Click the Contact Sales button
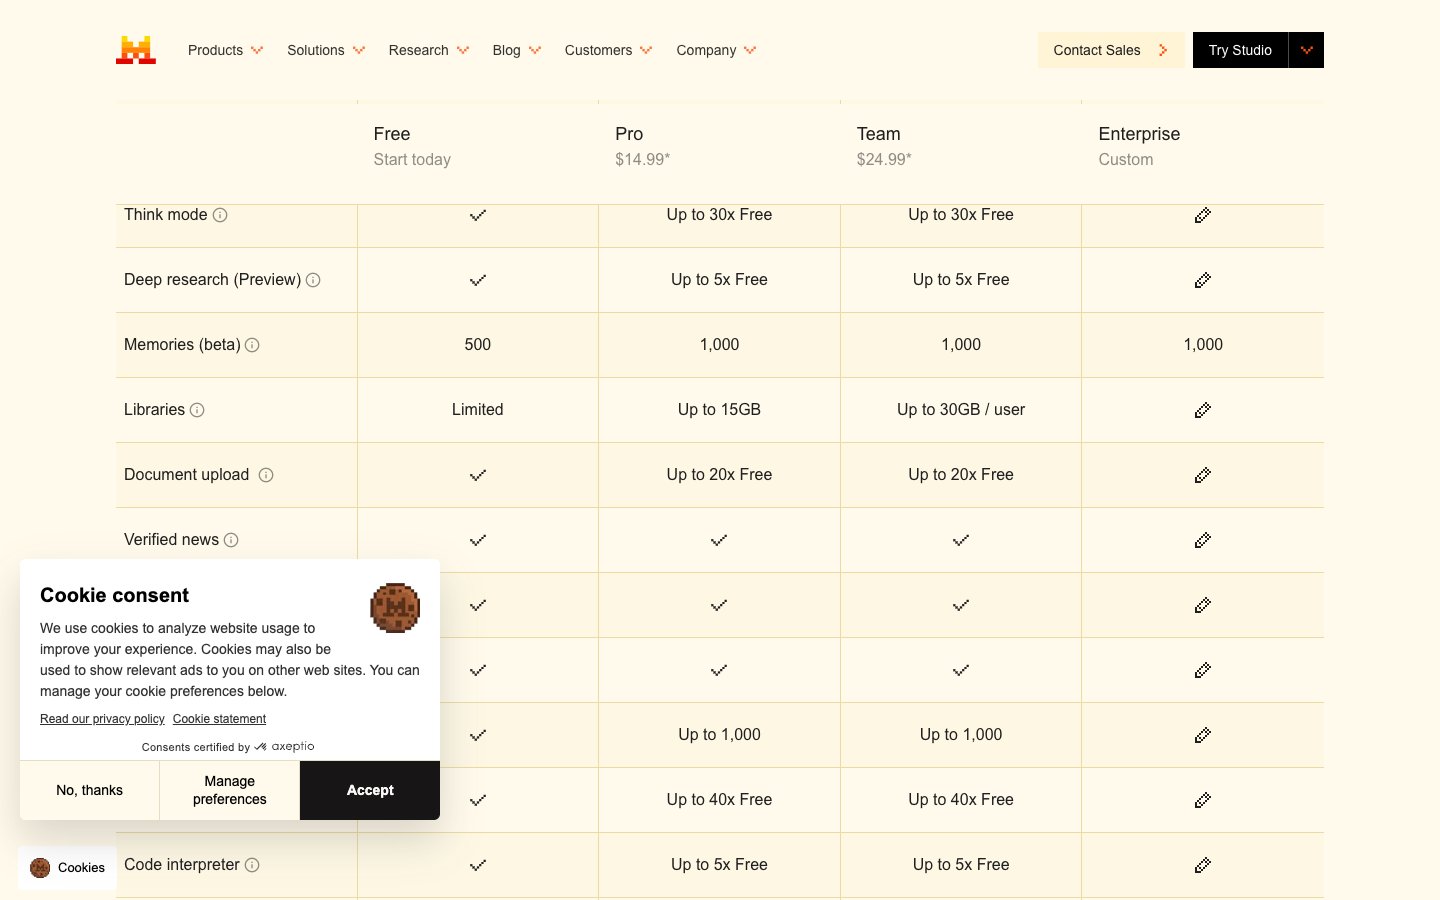 tap(1110, 50)
